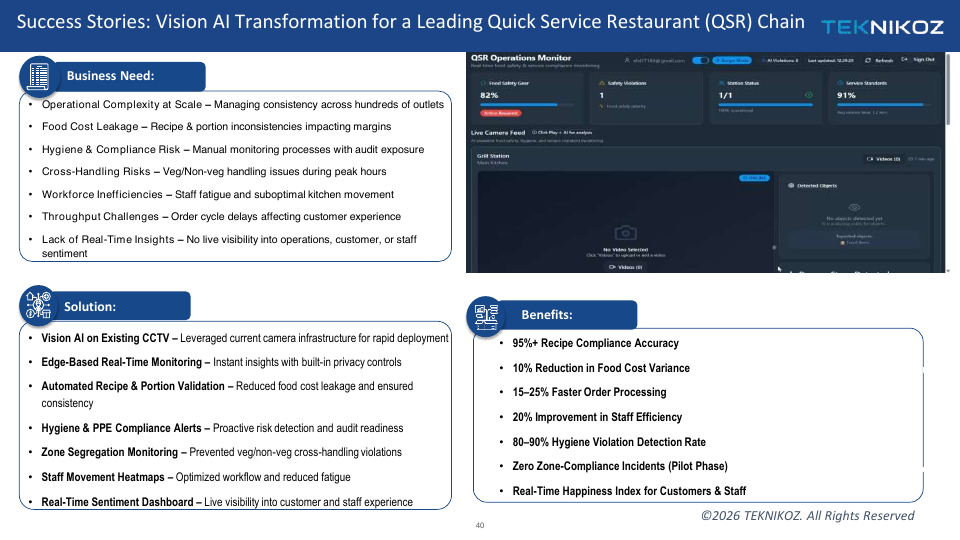The image size is (960, 540).
Task: Click the user email address in header
Action: (x=659, y=61)
